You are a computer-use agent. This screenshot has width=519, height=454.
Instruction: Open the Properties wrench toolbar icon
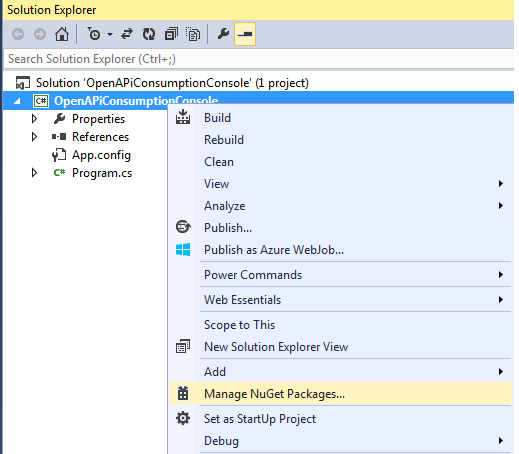(223, 34)
